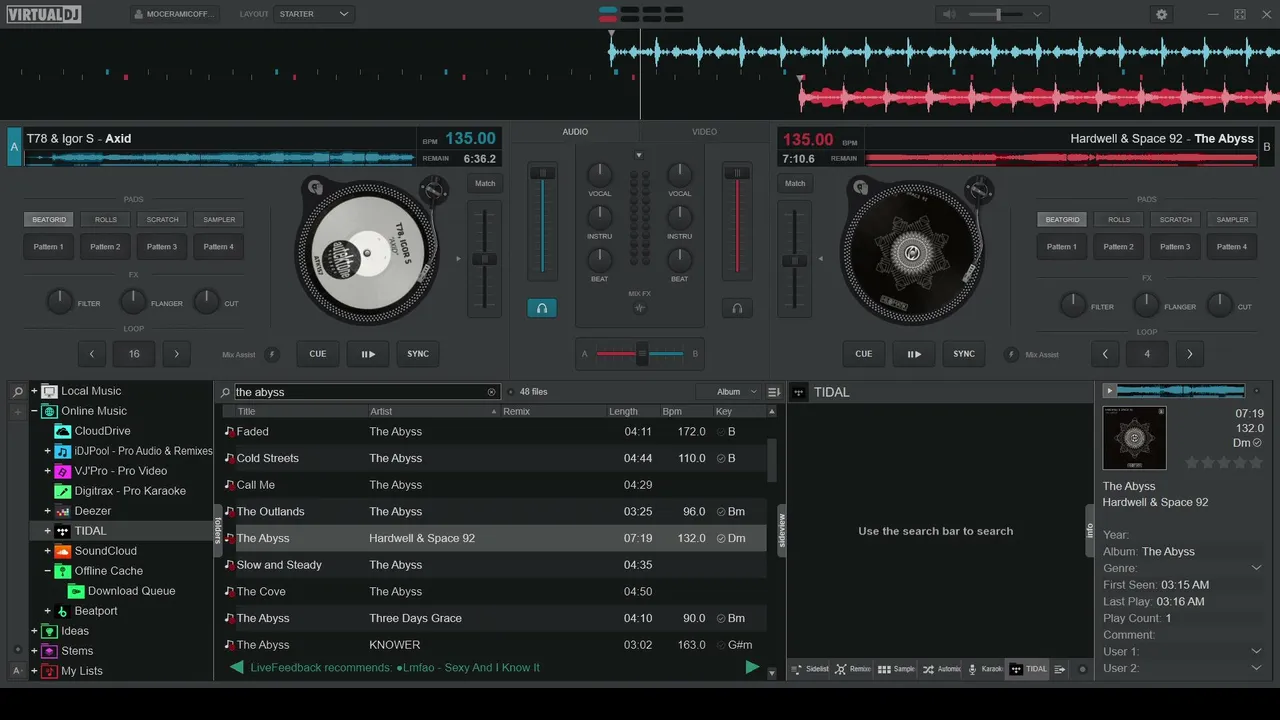Viewport: 1280px width, 720px height.
Task: Click the Offline Cache folder icon
Action: tap(62, 571)
